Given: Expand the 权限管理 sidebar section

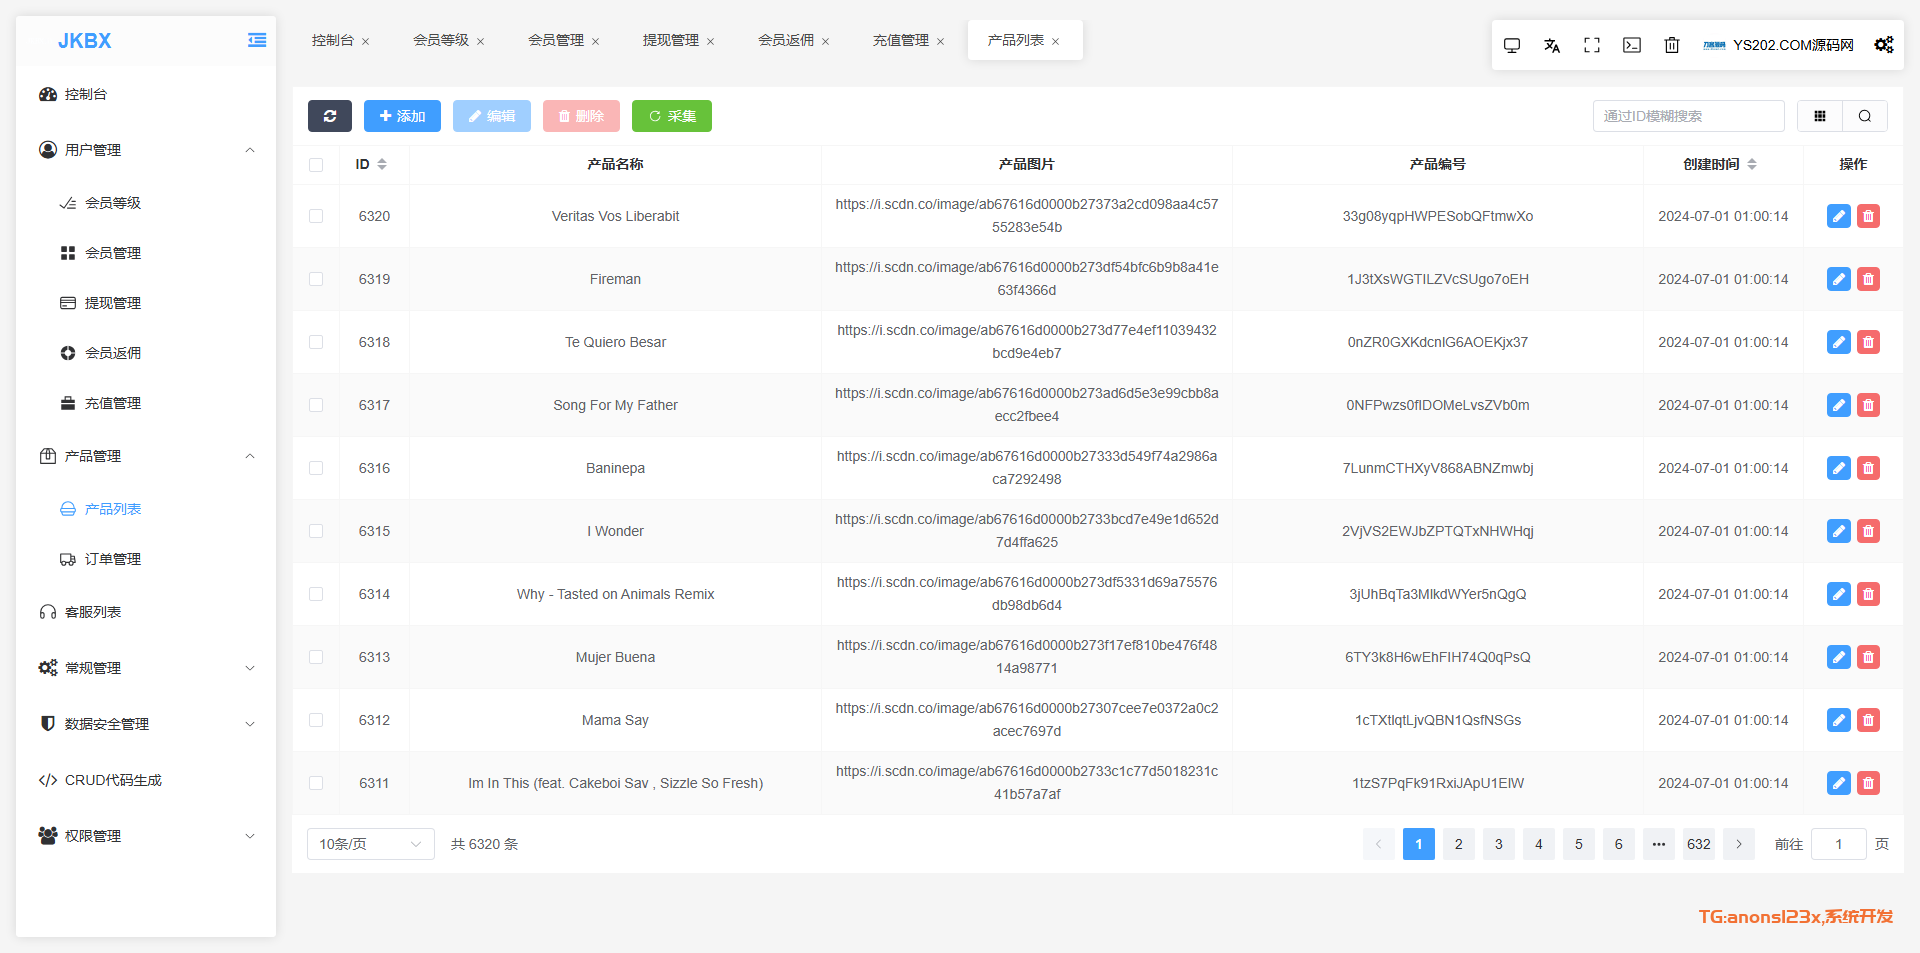Looking at the screenshot, I should 145,836.
